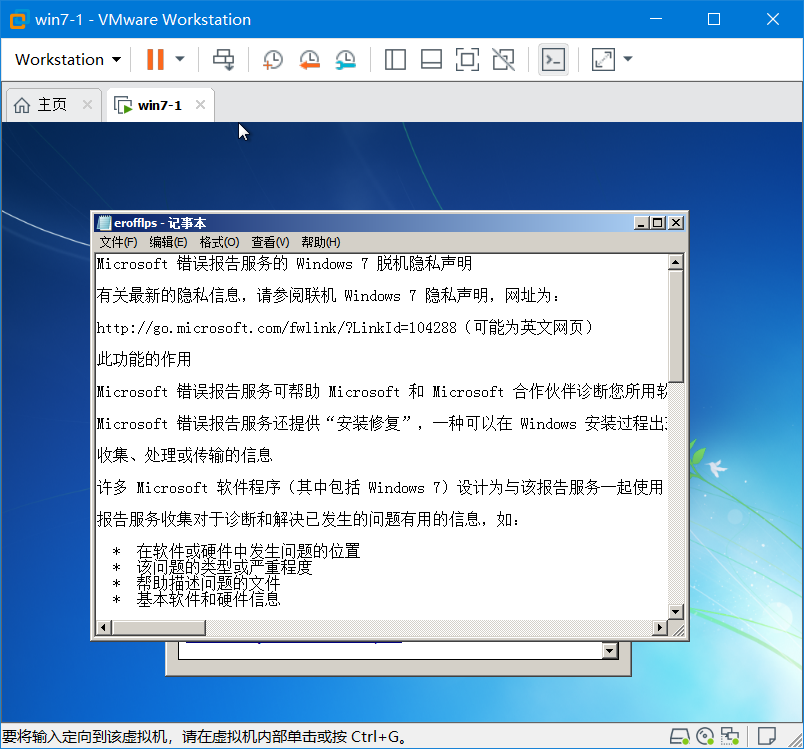This screenshot has height=749, width=804.
Task: Click the vertical scrollbar thumb in Notepad
Action: [x=676, y=327]
